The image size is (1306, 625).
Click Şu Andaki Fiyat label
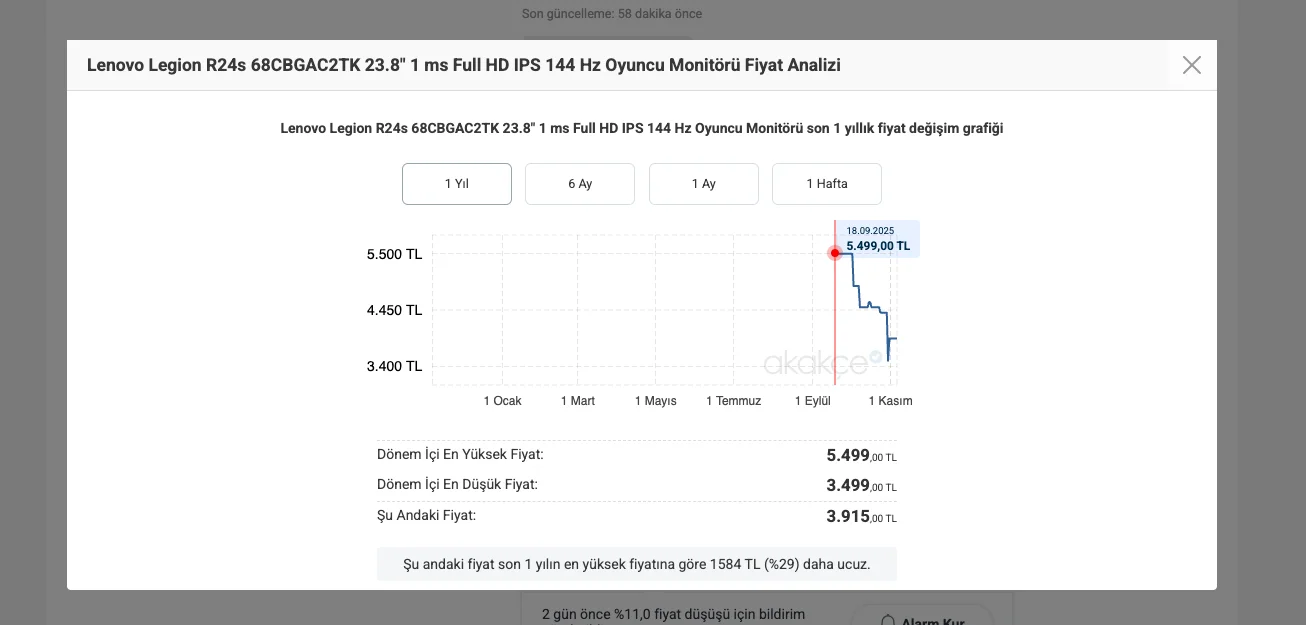(x=426, y=515)
